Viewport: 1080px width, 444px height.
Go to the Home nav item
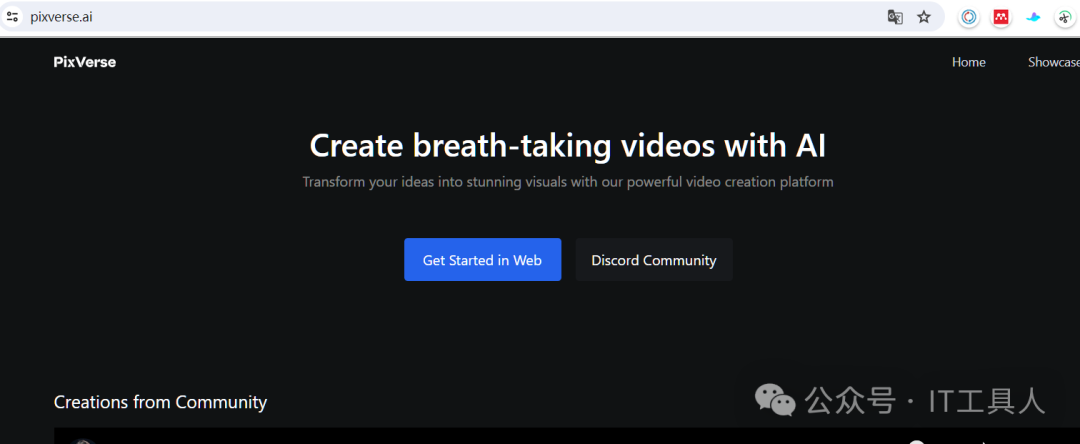(x=968, y=62)
